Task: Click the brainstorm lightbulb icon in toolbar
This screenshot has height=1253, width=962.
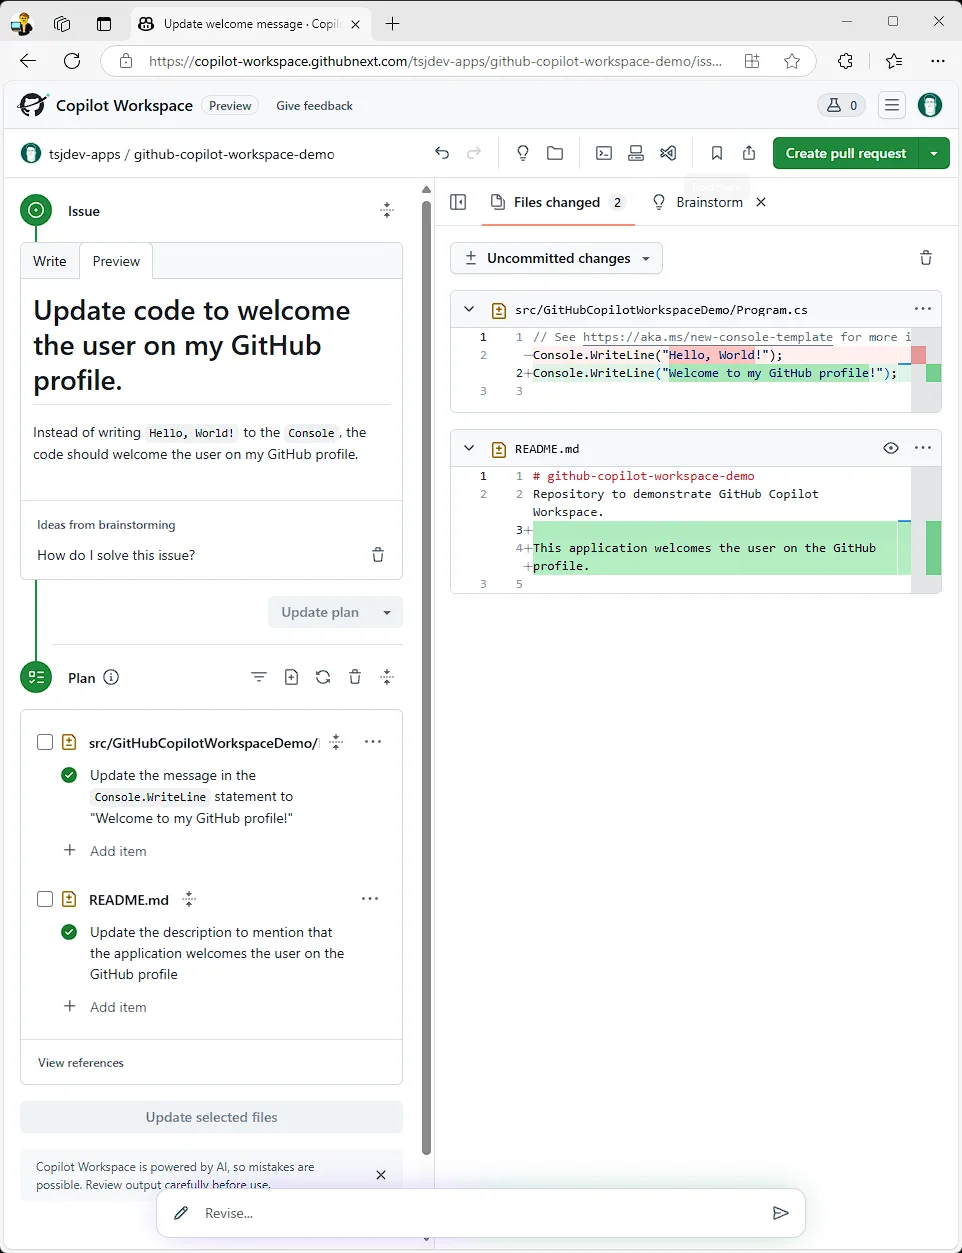Action: coord(522,153)
